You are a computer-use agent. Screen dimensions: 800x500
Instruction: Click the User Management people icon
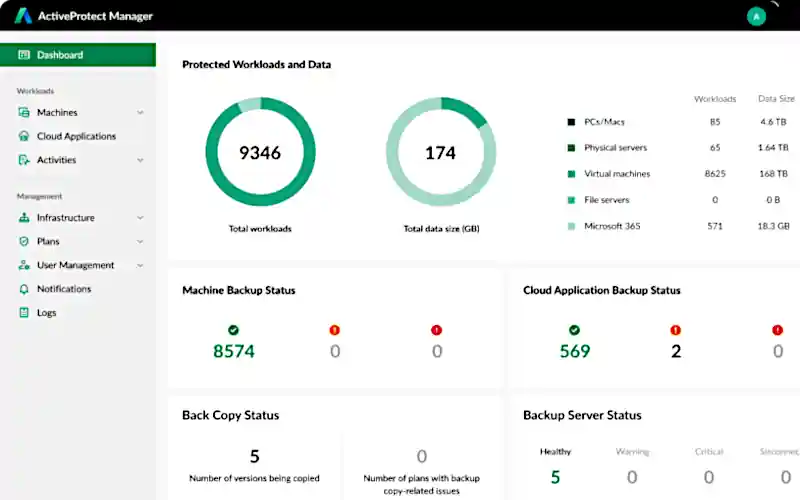click(x=23, y=265)
